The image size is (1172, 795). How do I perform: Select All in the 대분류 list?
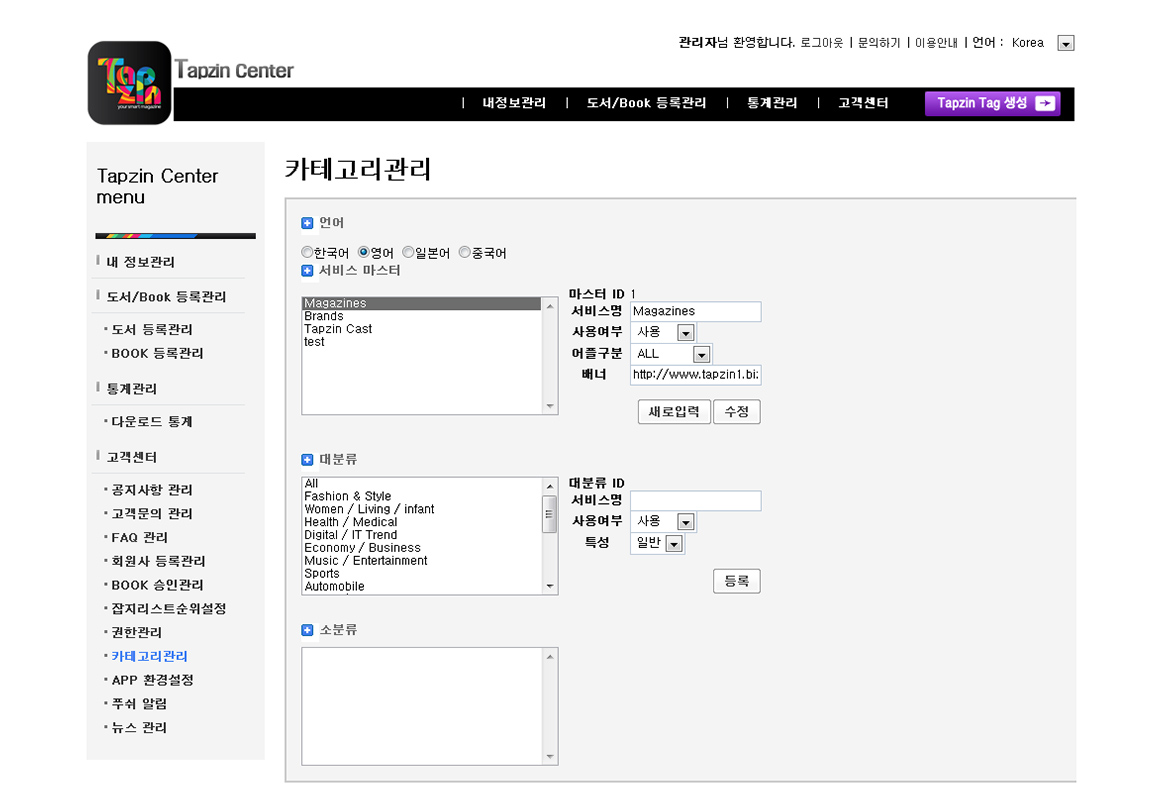click(x=422, y=483)
